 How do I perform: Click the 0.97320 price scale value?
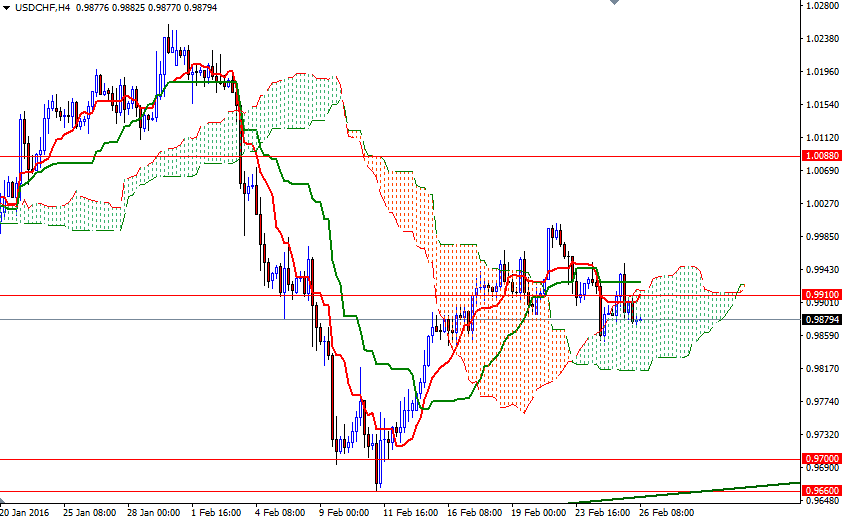pos(822,434)
